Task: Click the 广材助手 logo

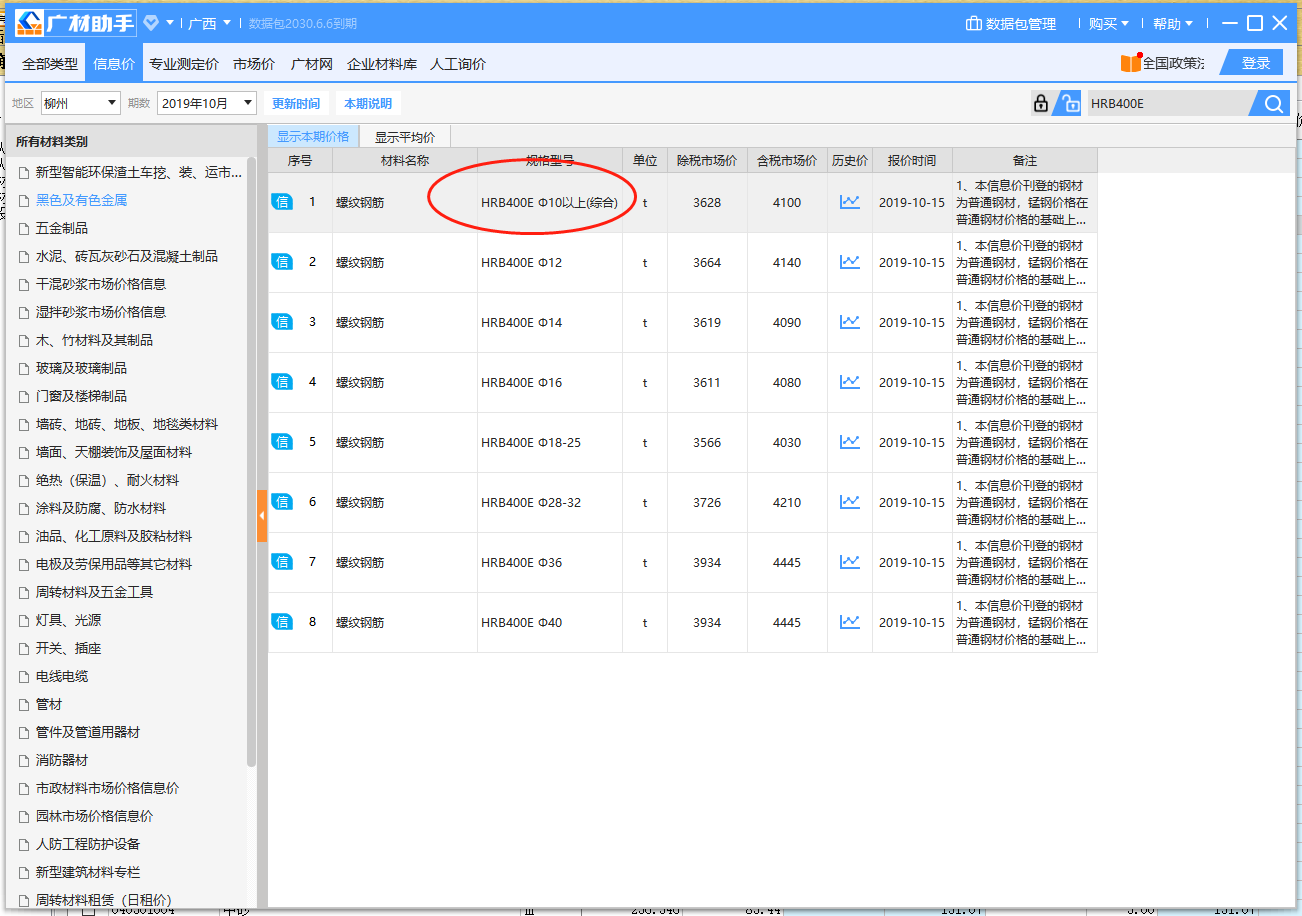Action: pos(74,23)
